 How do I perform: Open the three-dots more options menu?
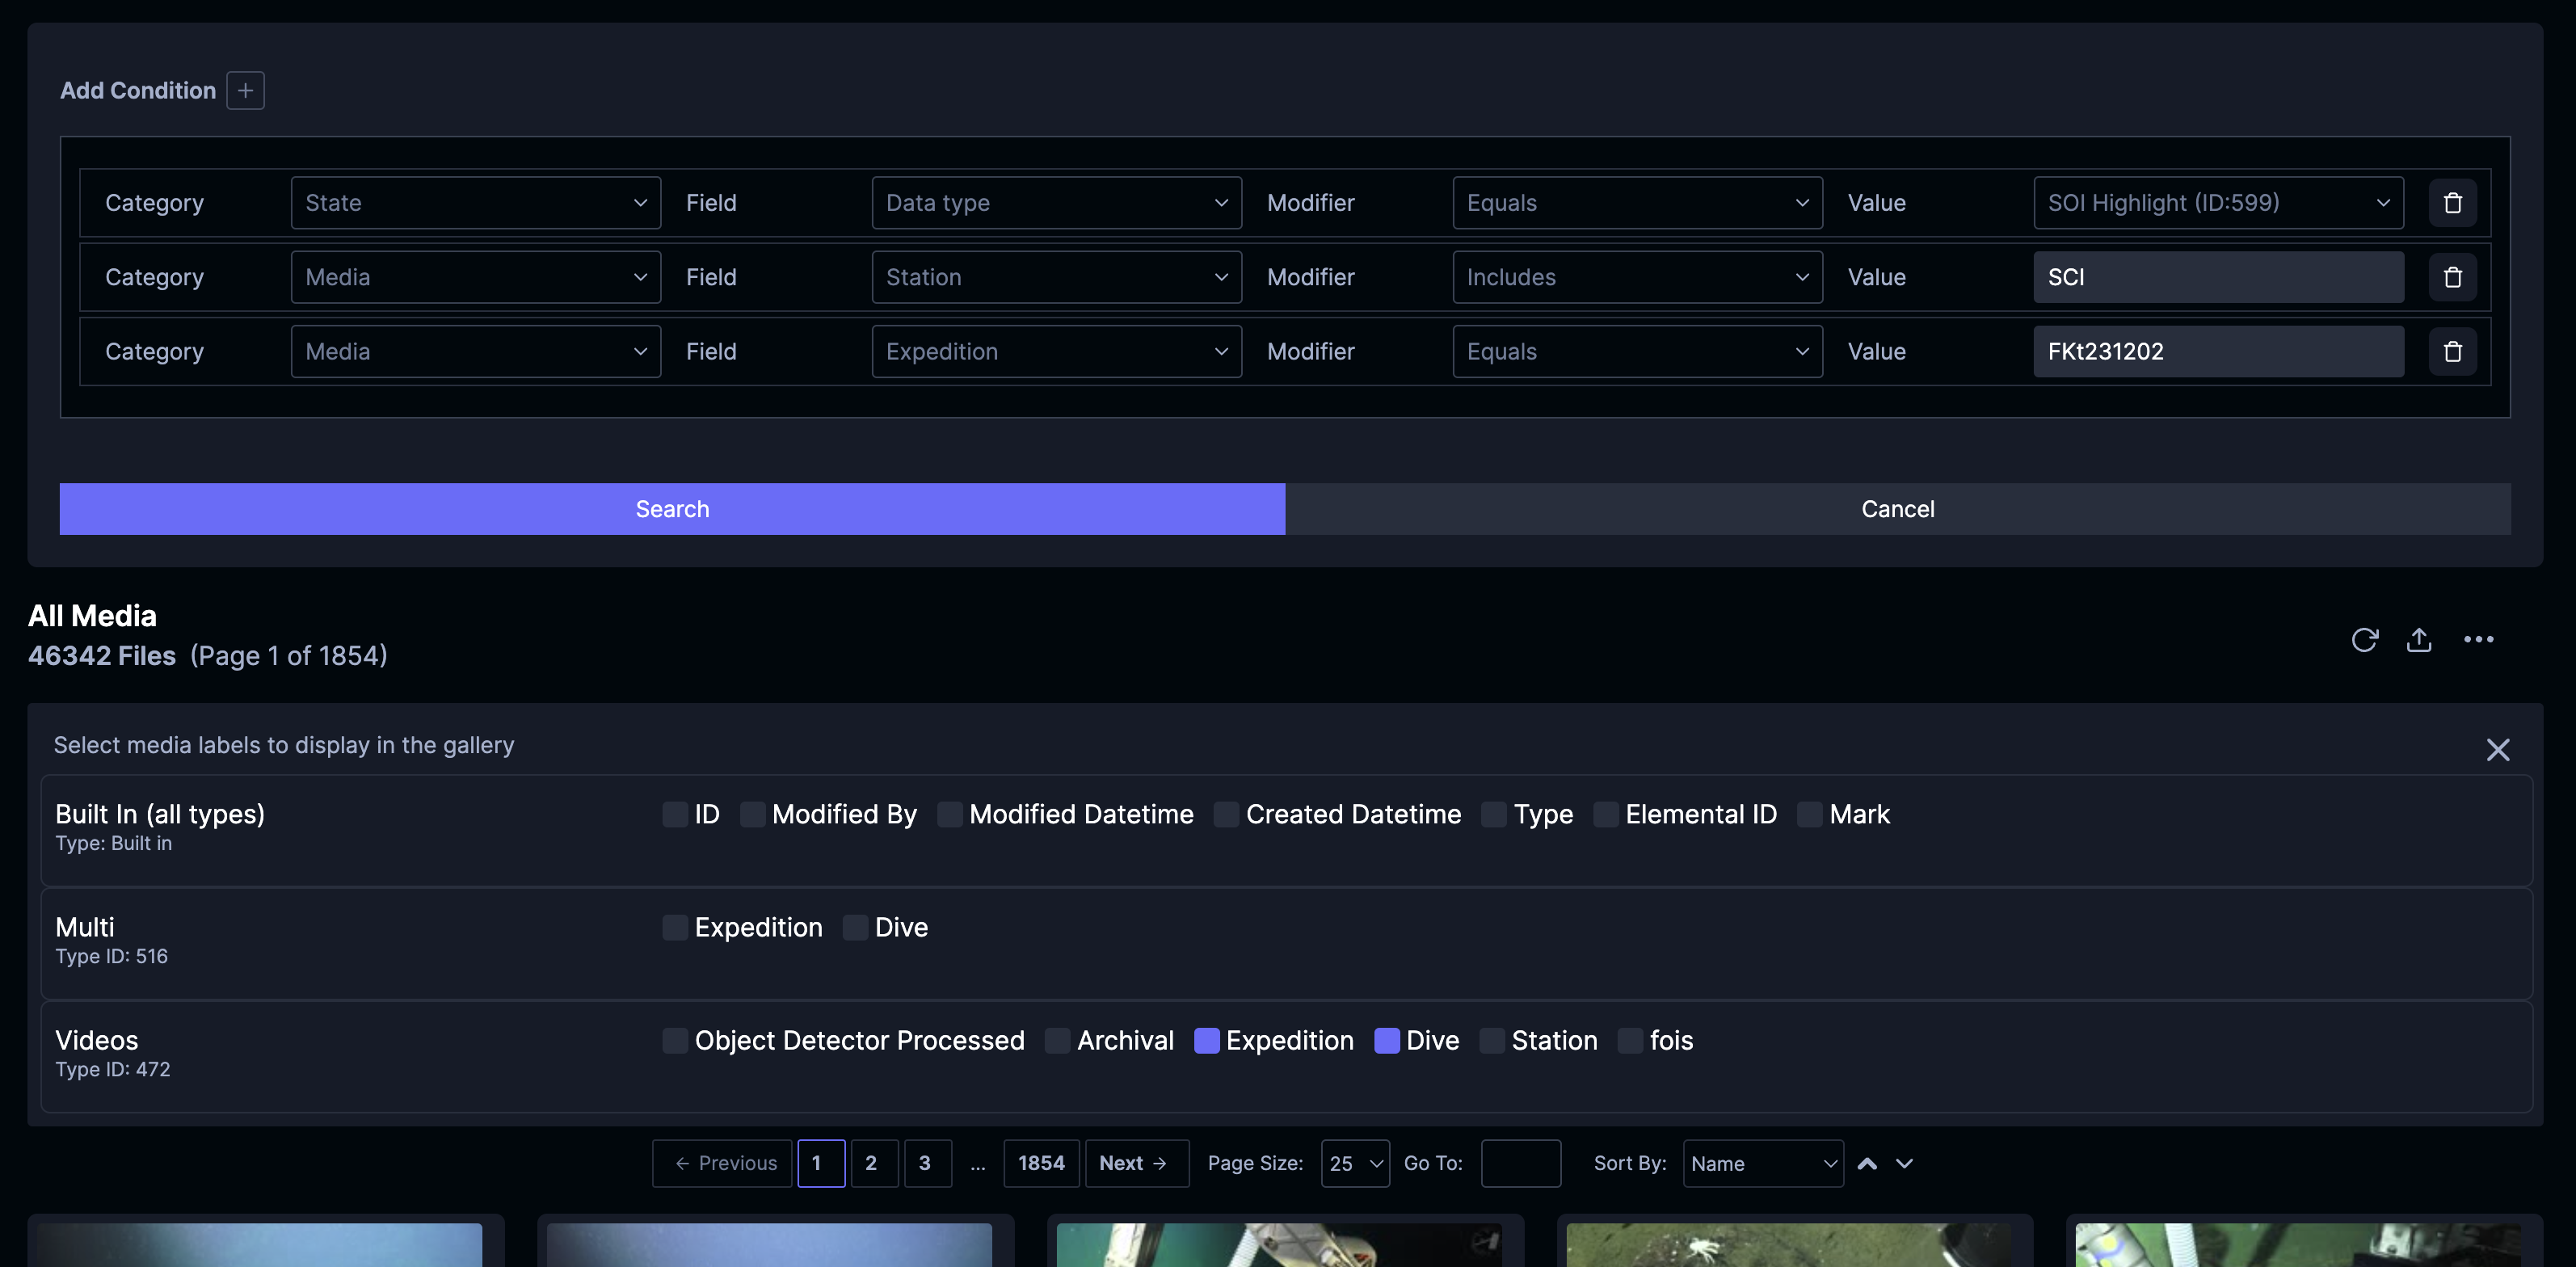click(2478, 640)
